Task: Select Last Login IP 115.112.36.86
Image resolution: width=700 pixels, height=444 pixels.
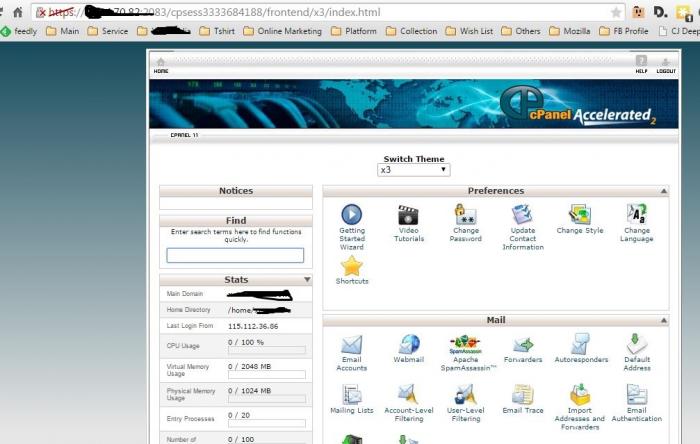Action: pos(253,326)
